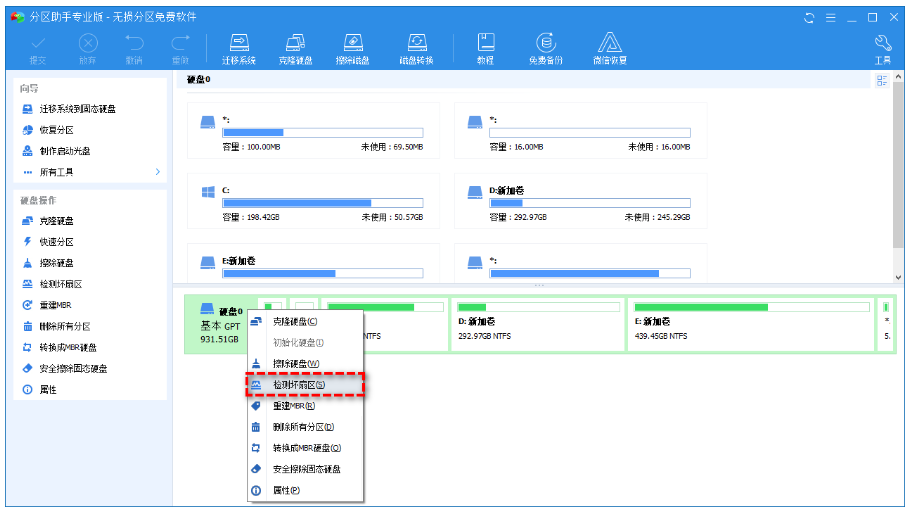Screen dimensions: 911x514
Task: Open the 克隆硬盘 toolbar tool
Action: pyautogui.click(x=295, y=49)
